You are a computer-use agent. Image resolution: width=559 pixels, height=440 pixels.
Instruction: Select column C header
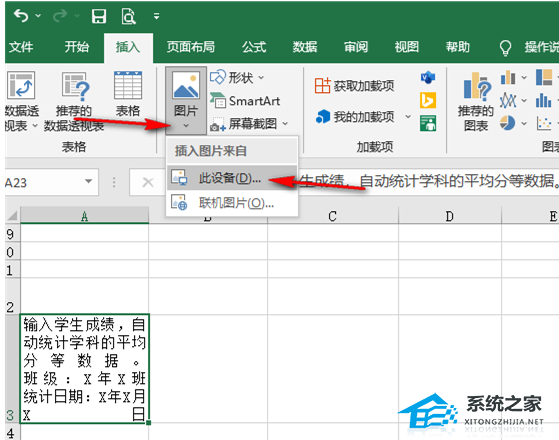click(x=333, y=216)
